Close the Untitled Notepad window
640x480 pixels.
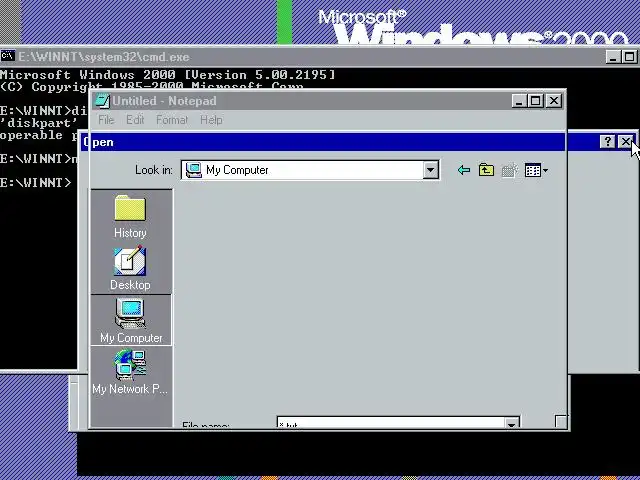(x=554, y=101)
